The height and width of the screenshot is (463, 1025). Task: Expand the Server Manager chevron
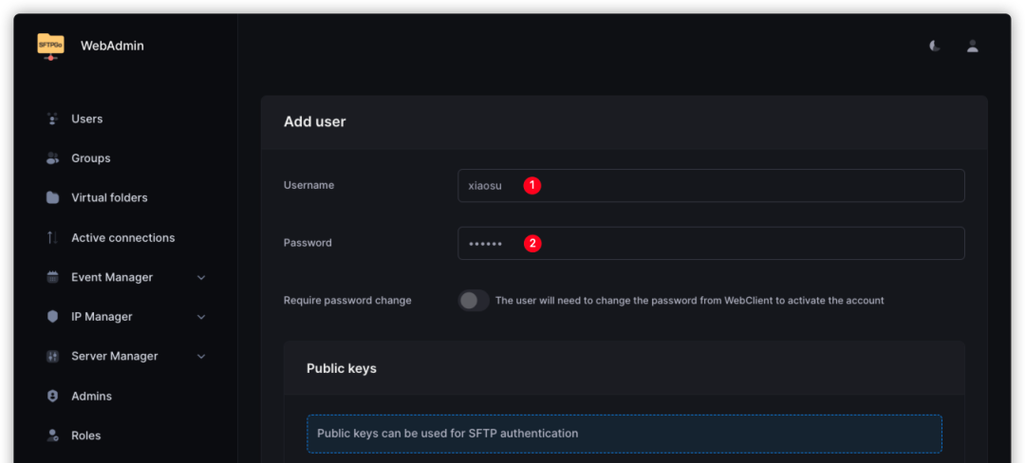click(x=201, y=356)
